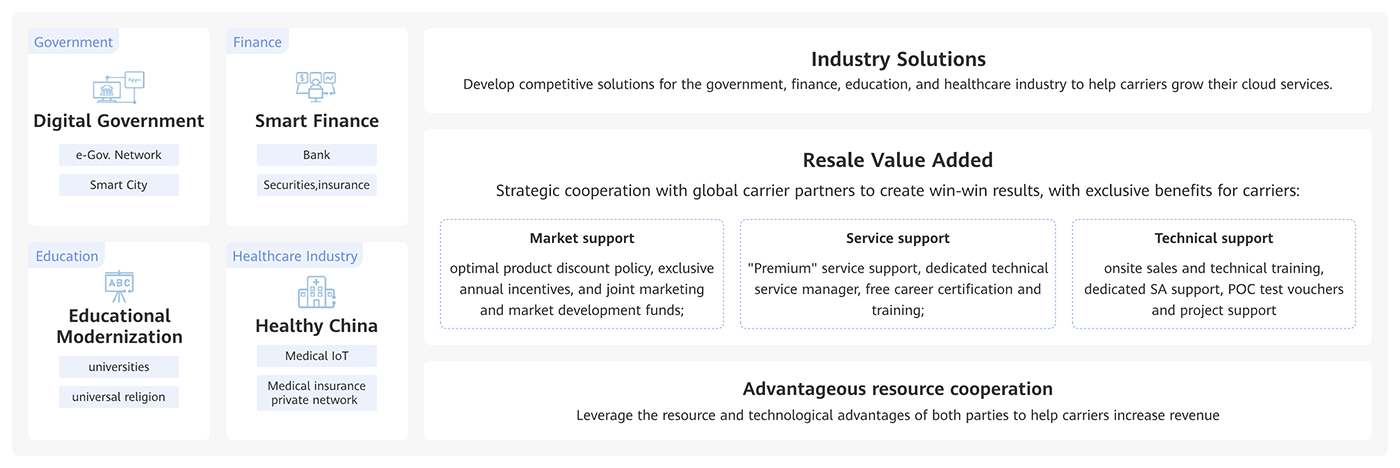Click the Healthy China hospital icon

coord(316,293)
